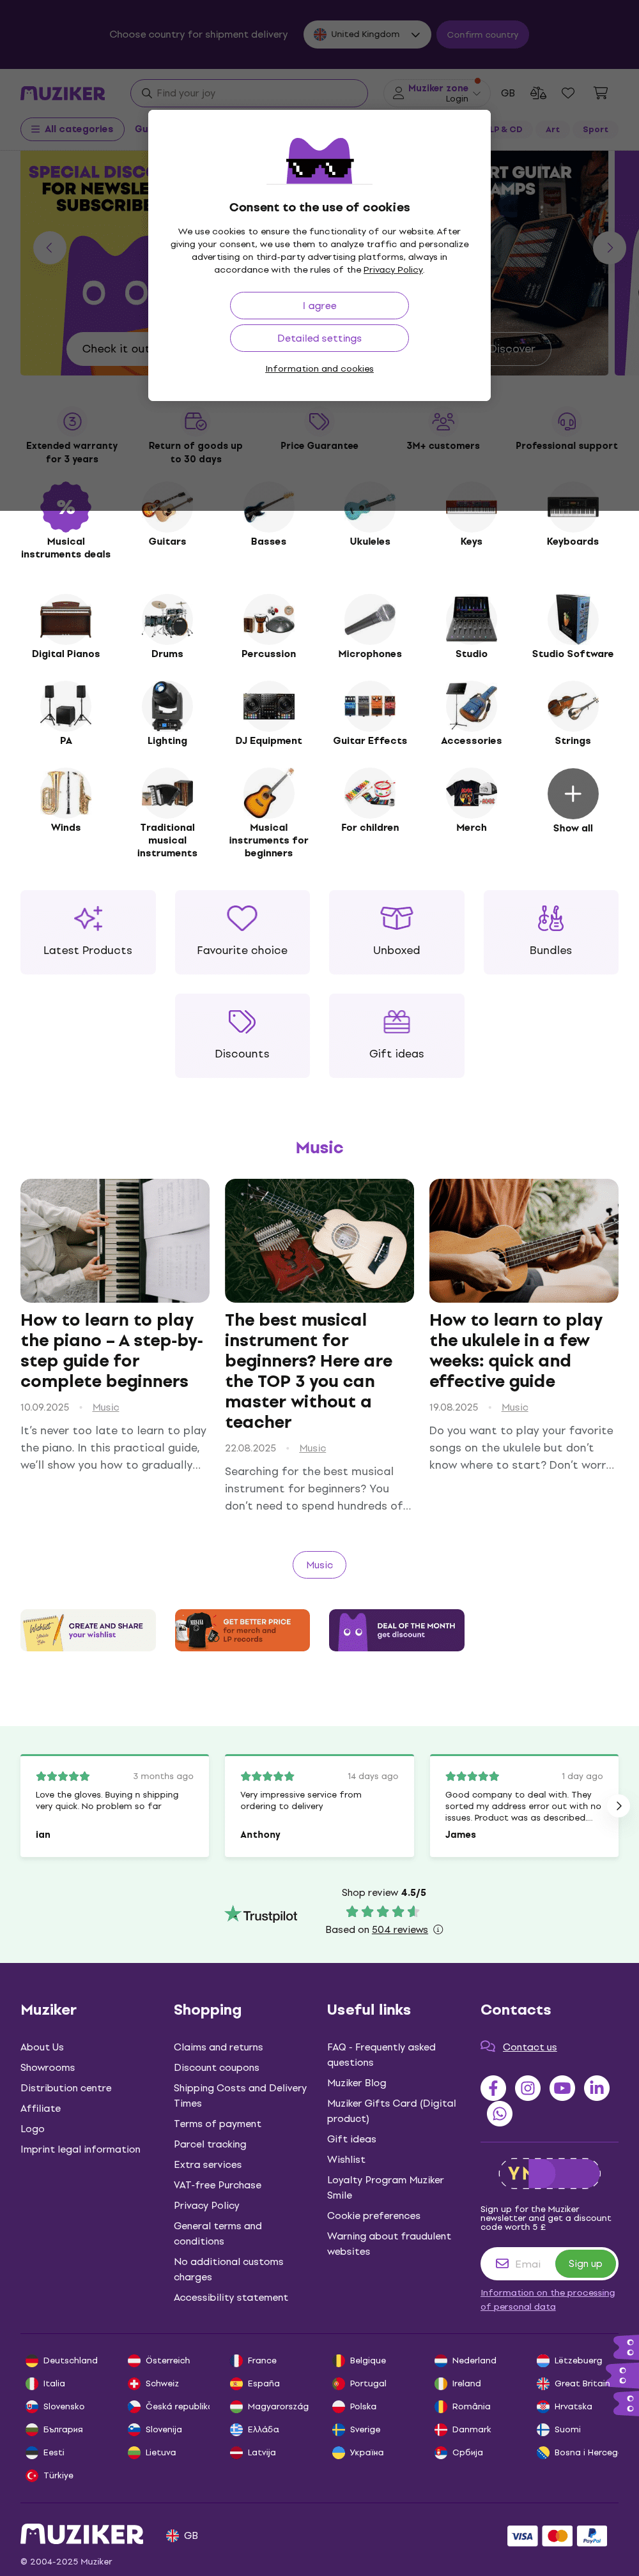Viewport: 639px width, 2576px height.
Task: Click the Show all categories plus icon
Action: coord(573,793)
